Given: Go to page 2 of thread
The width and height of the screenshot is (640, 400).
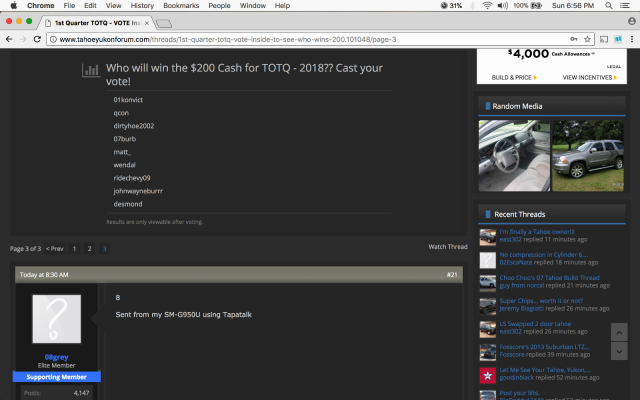Looking at the screenshot, I should pyautogui.click(x=89, y=249).
